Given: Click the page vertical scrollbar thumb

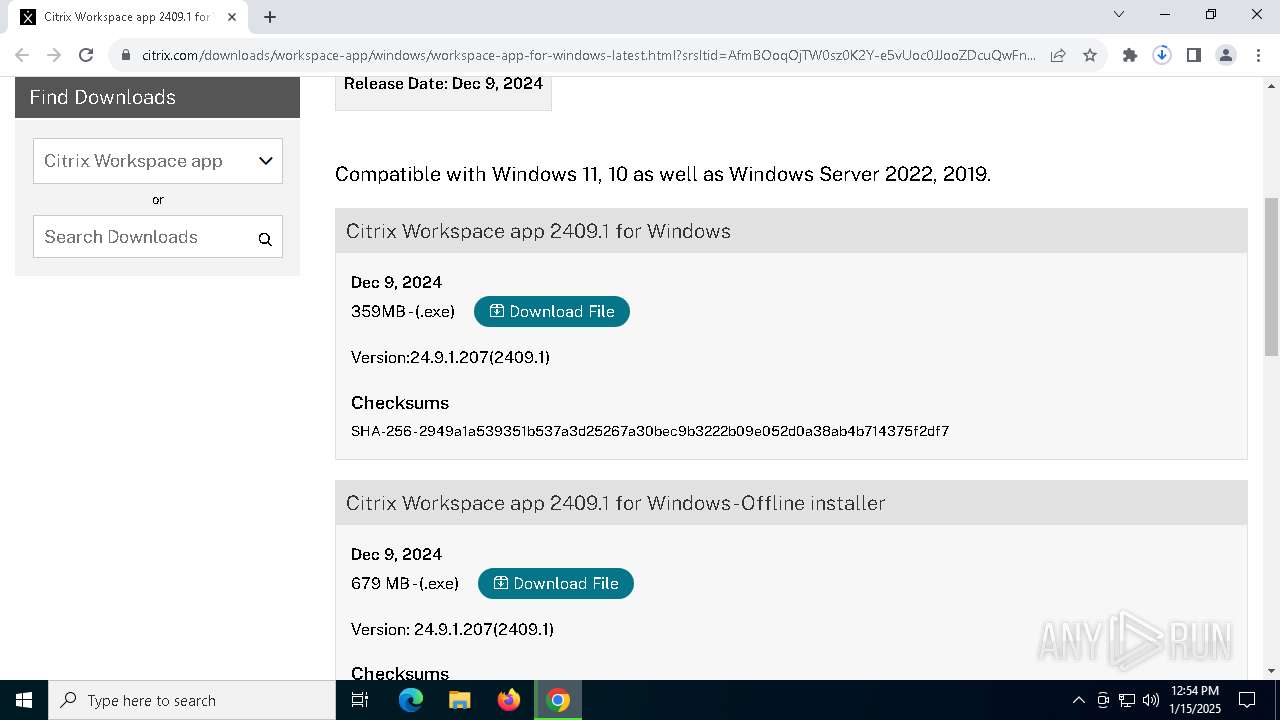Looking at the screenshot, I should pyautogui.click(x=1272, y=277).
